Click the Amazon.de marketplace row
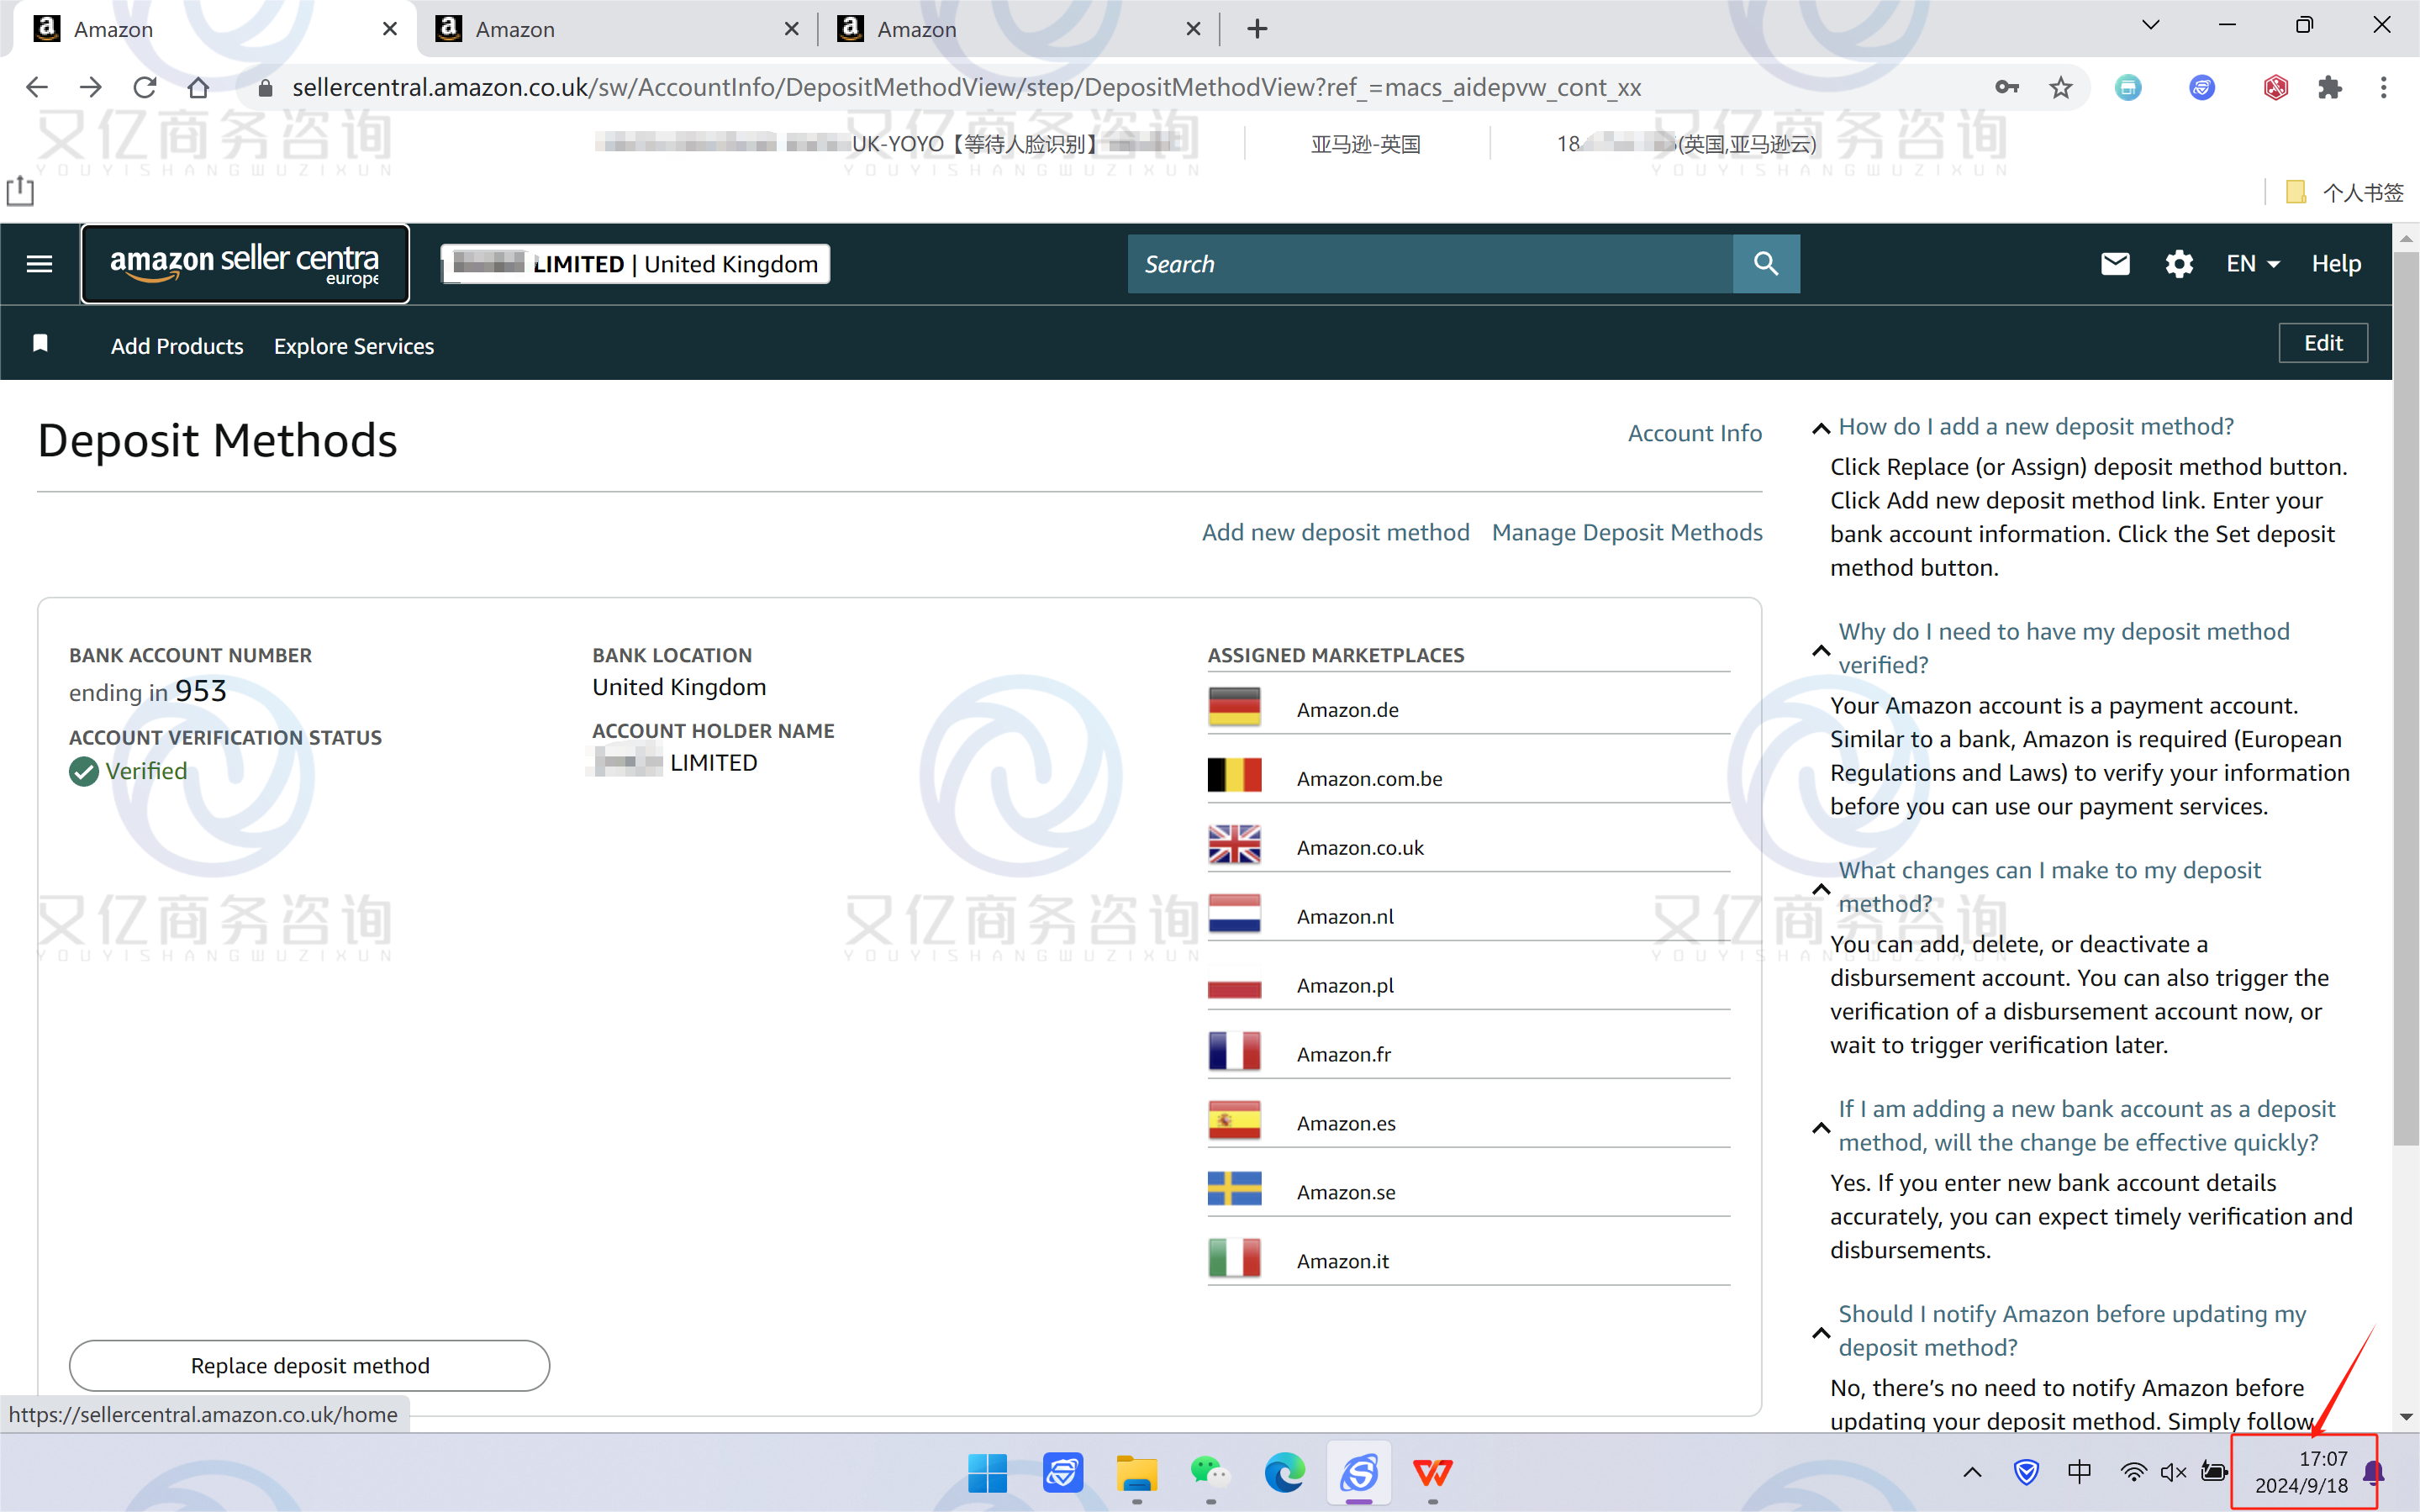 pyautogui.click(x=1468, y=708)
